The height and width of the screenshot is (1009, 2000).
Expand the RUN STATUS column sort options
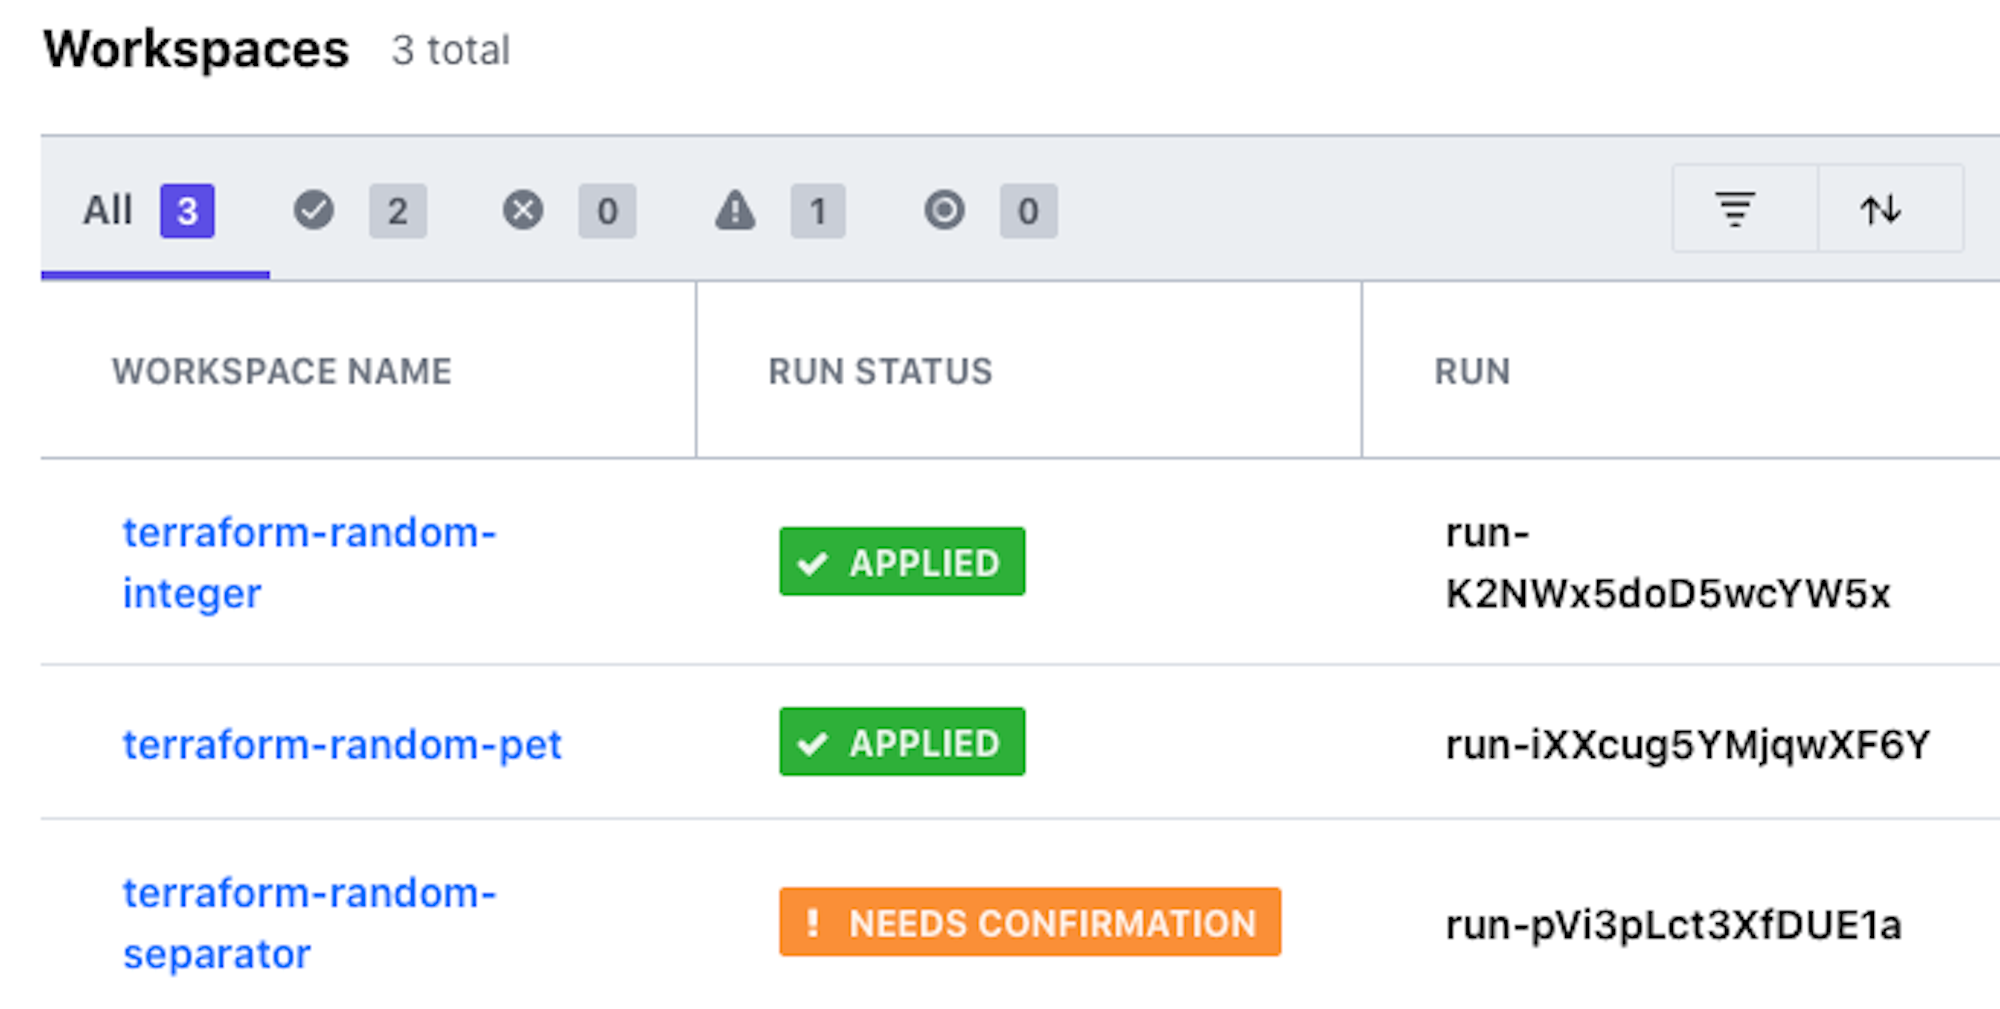tap(880, 371)
